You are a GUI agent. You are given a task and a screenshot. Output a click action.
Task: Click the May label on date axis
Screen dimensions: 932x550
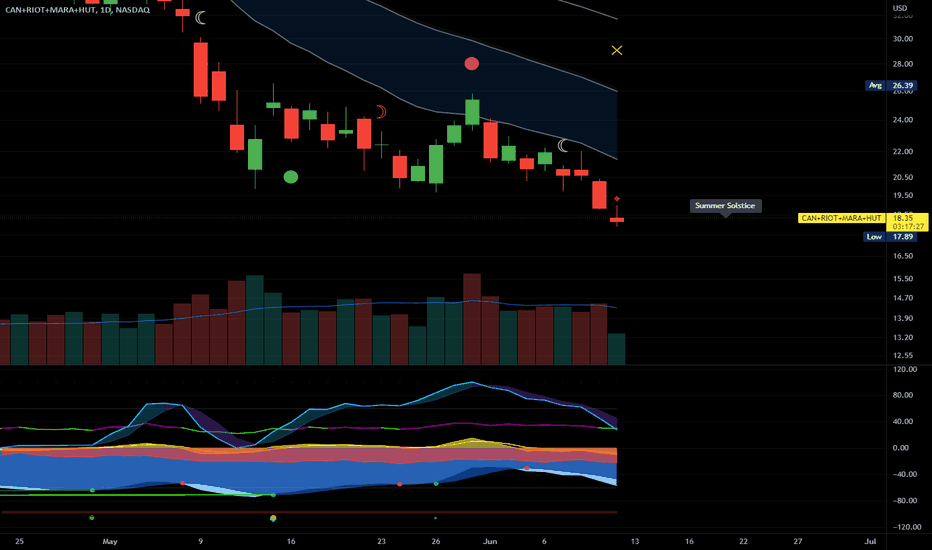tap(110, 542)
